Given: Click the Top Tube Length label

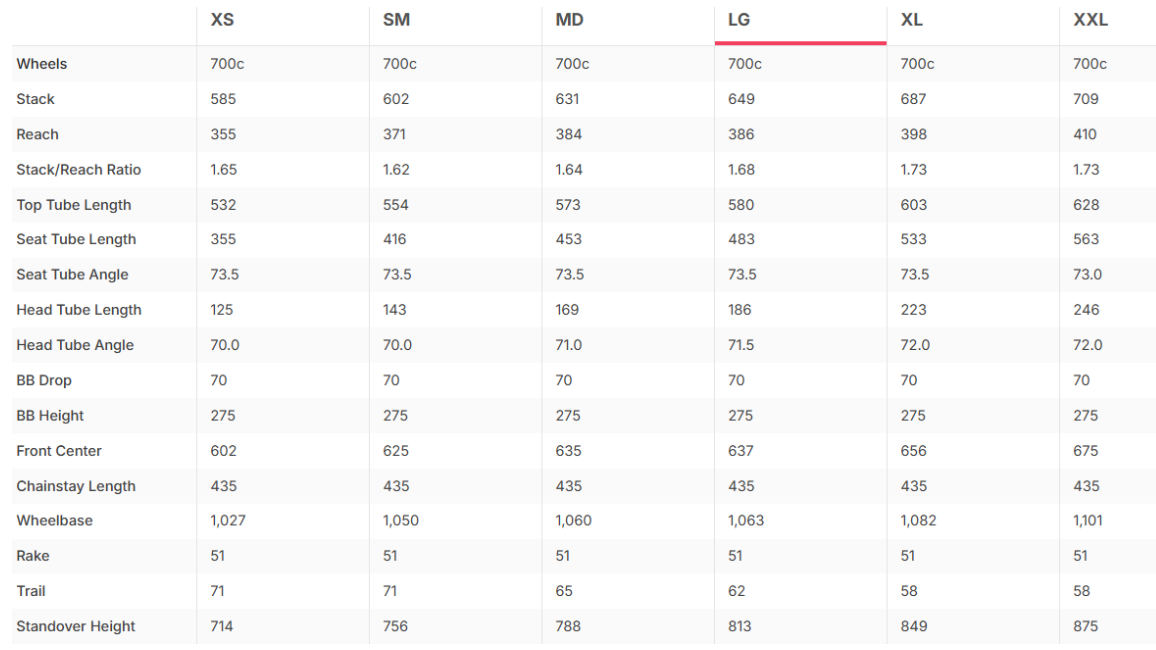Looking at the screenshot, I should [x=74, y=205].
